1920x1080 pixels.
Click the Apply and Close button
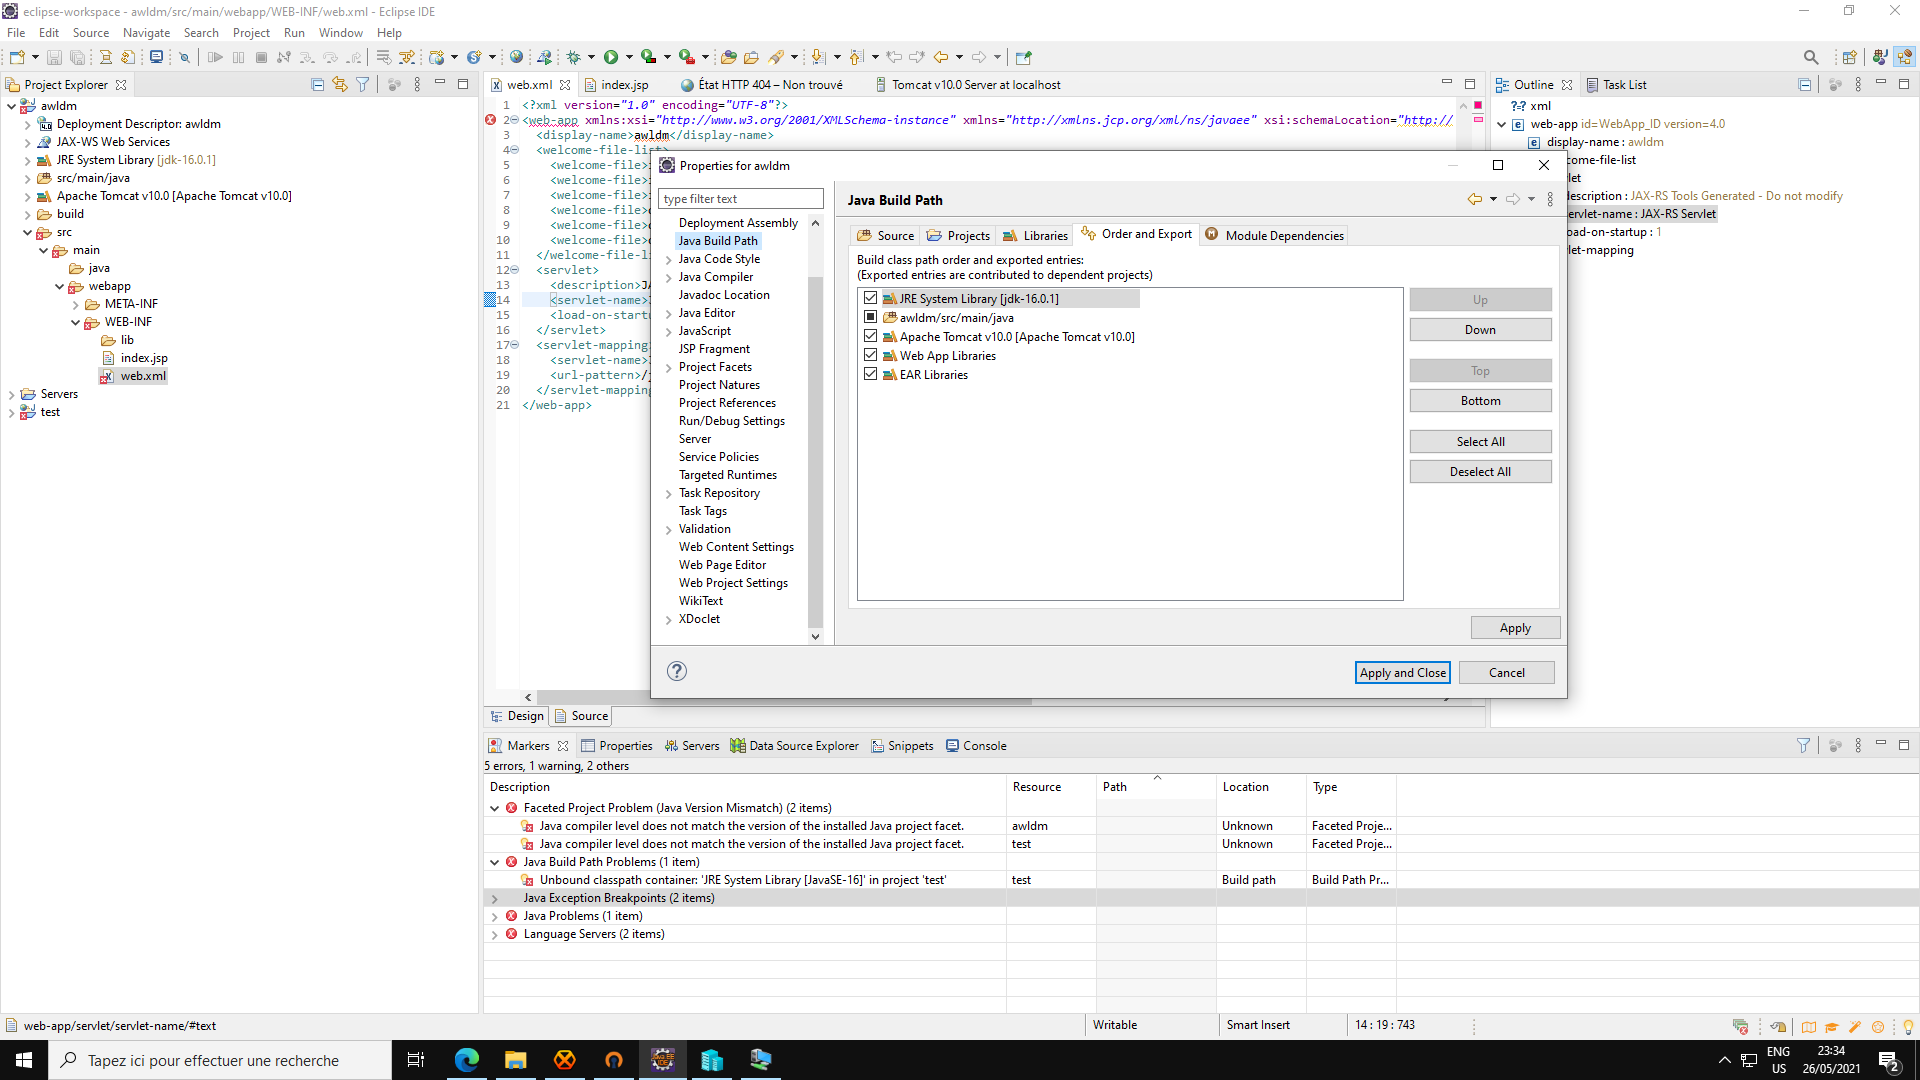coord(1402,673)
